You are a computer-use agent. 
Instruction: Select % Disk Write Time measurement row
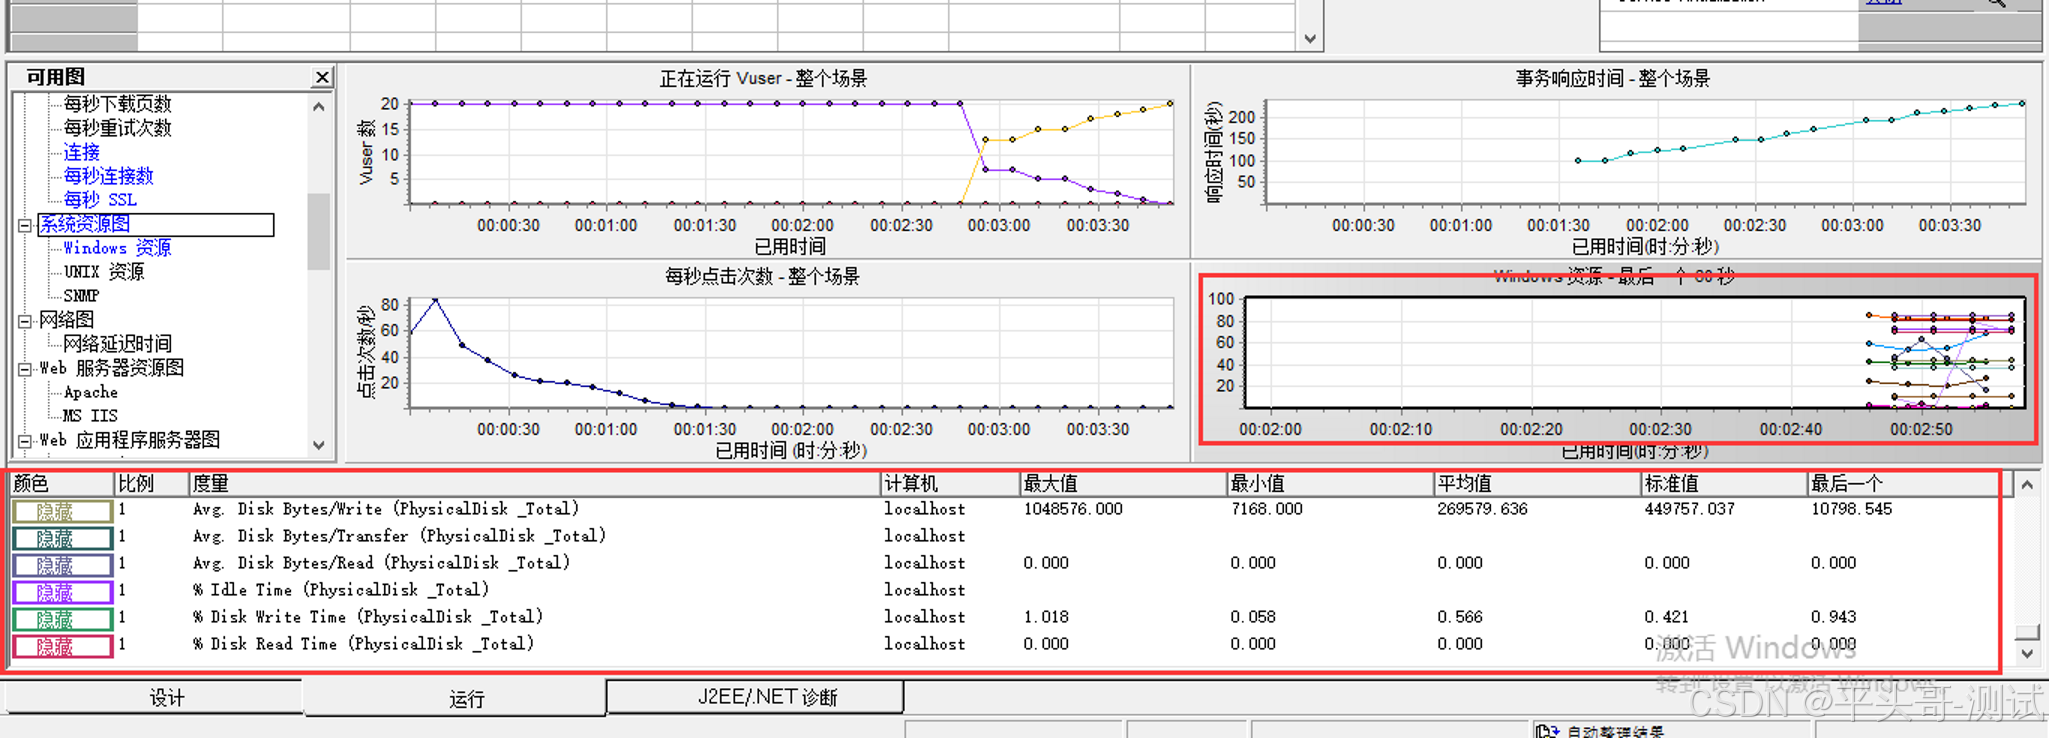click(1005, 618)
